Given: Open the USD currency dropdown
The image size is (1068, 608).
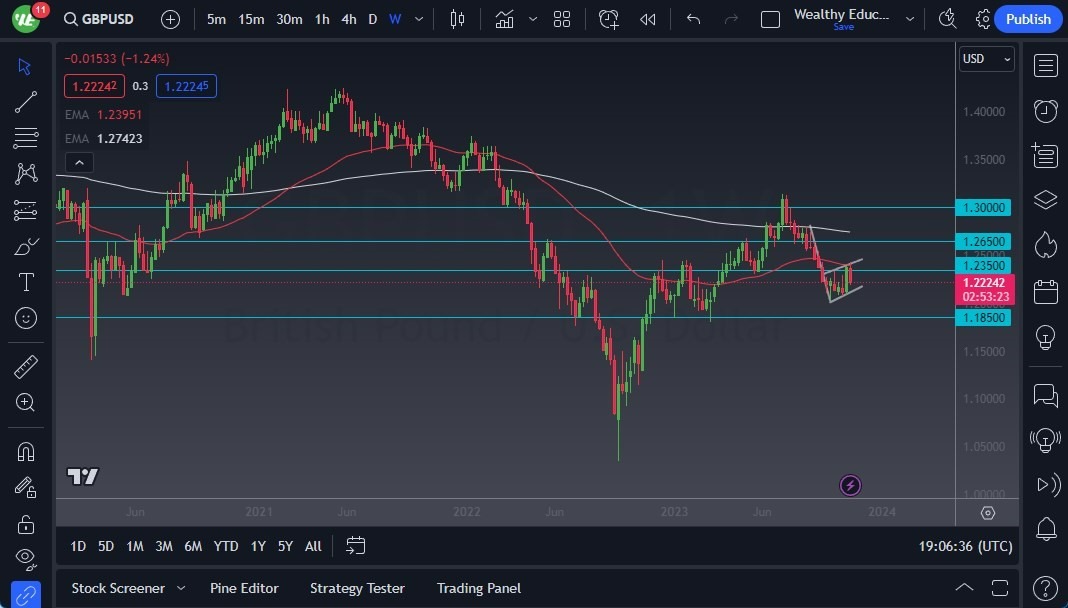Looking at the screenshot, I should point(986,59).
